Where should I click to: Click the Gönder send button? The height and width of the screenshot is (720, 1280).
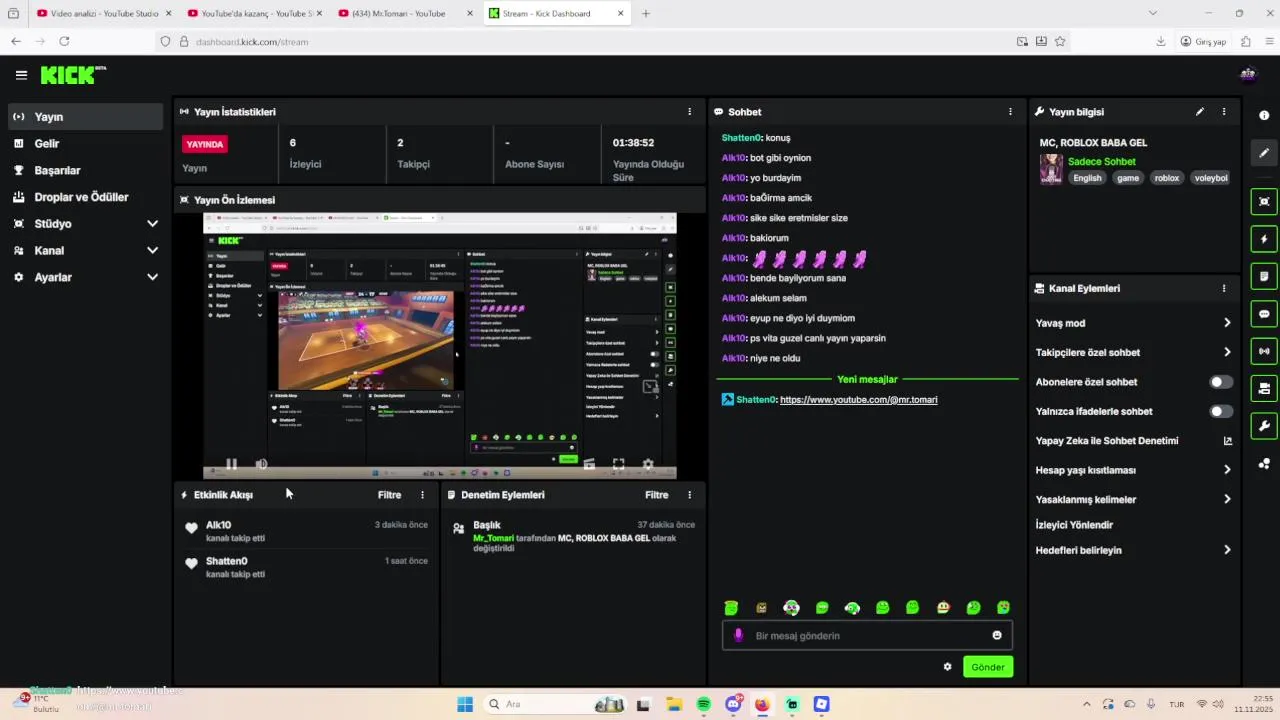(988, 667)
